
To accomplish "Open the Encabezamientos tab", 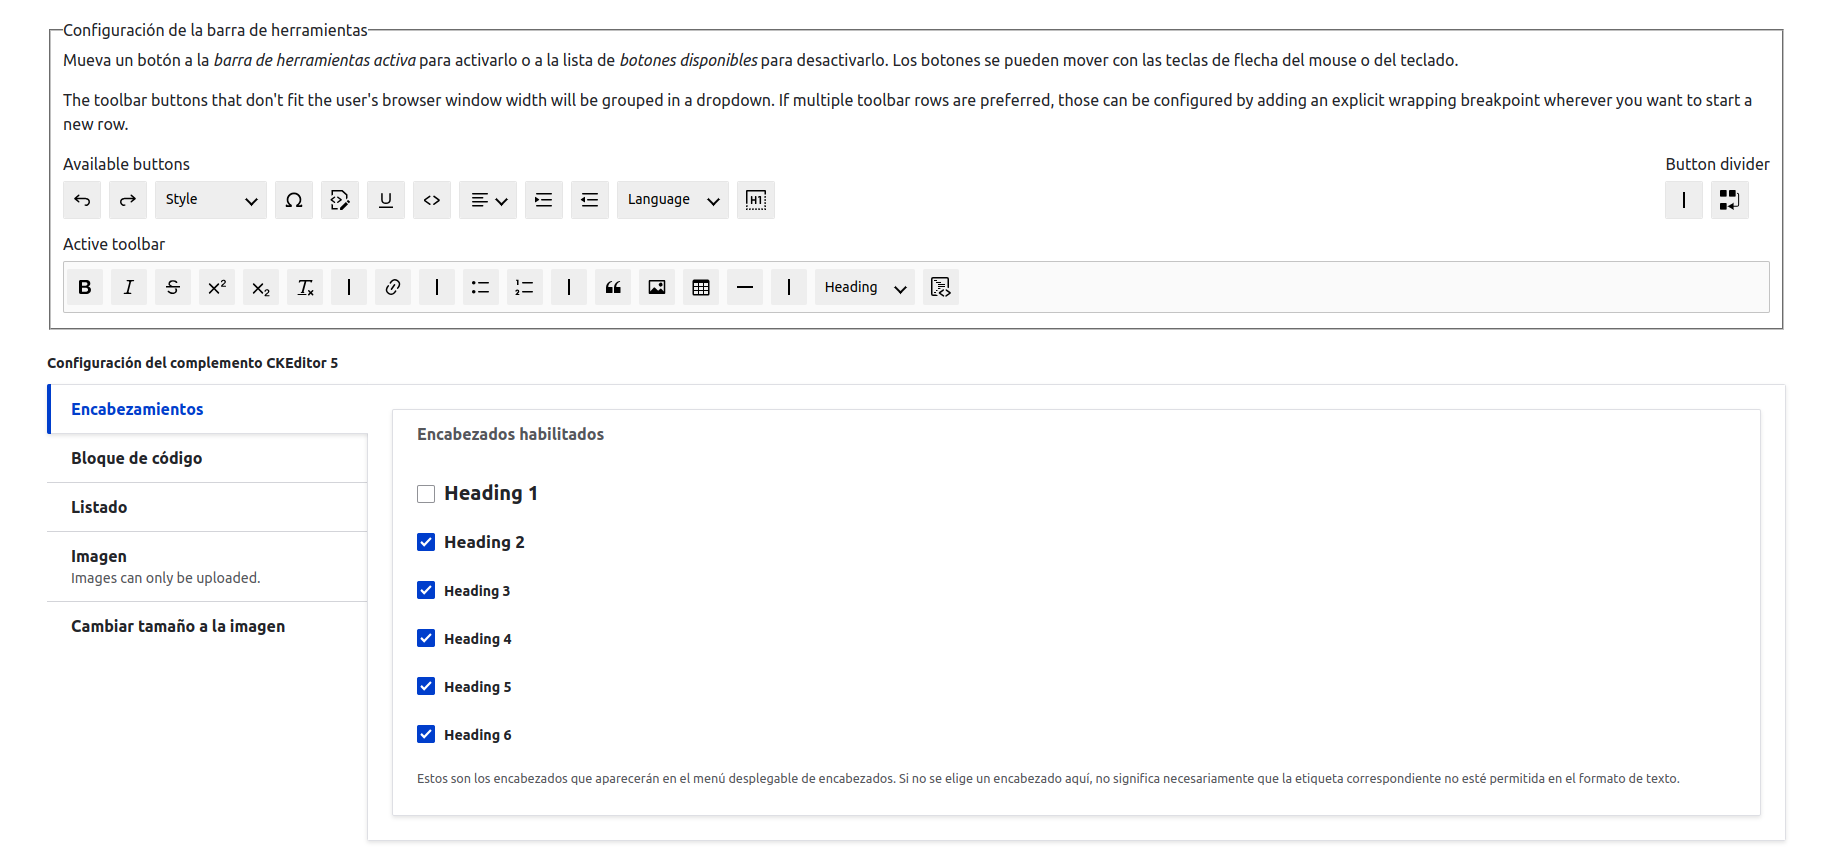I will tap(208, 409).
